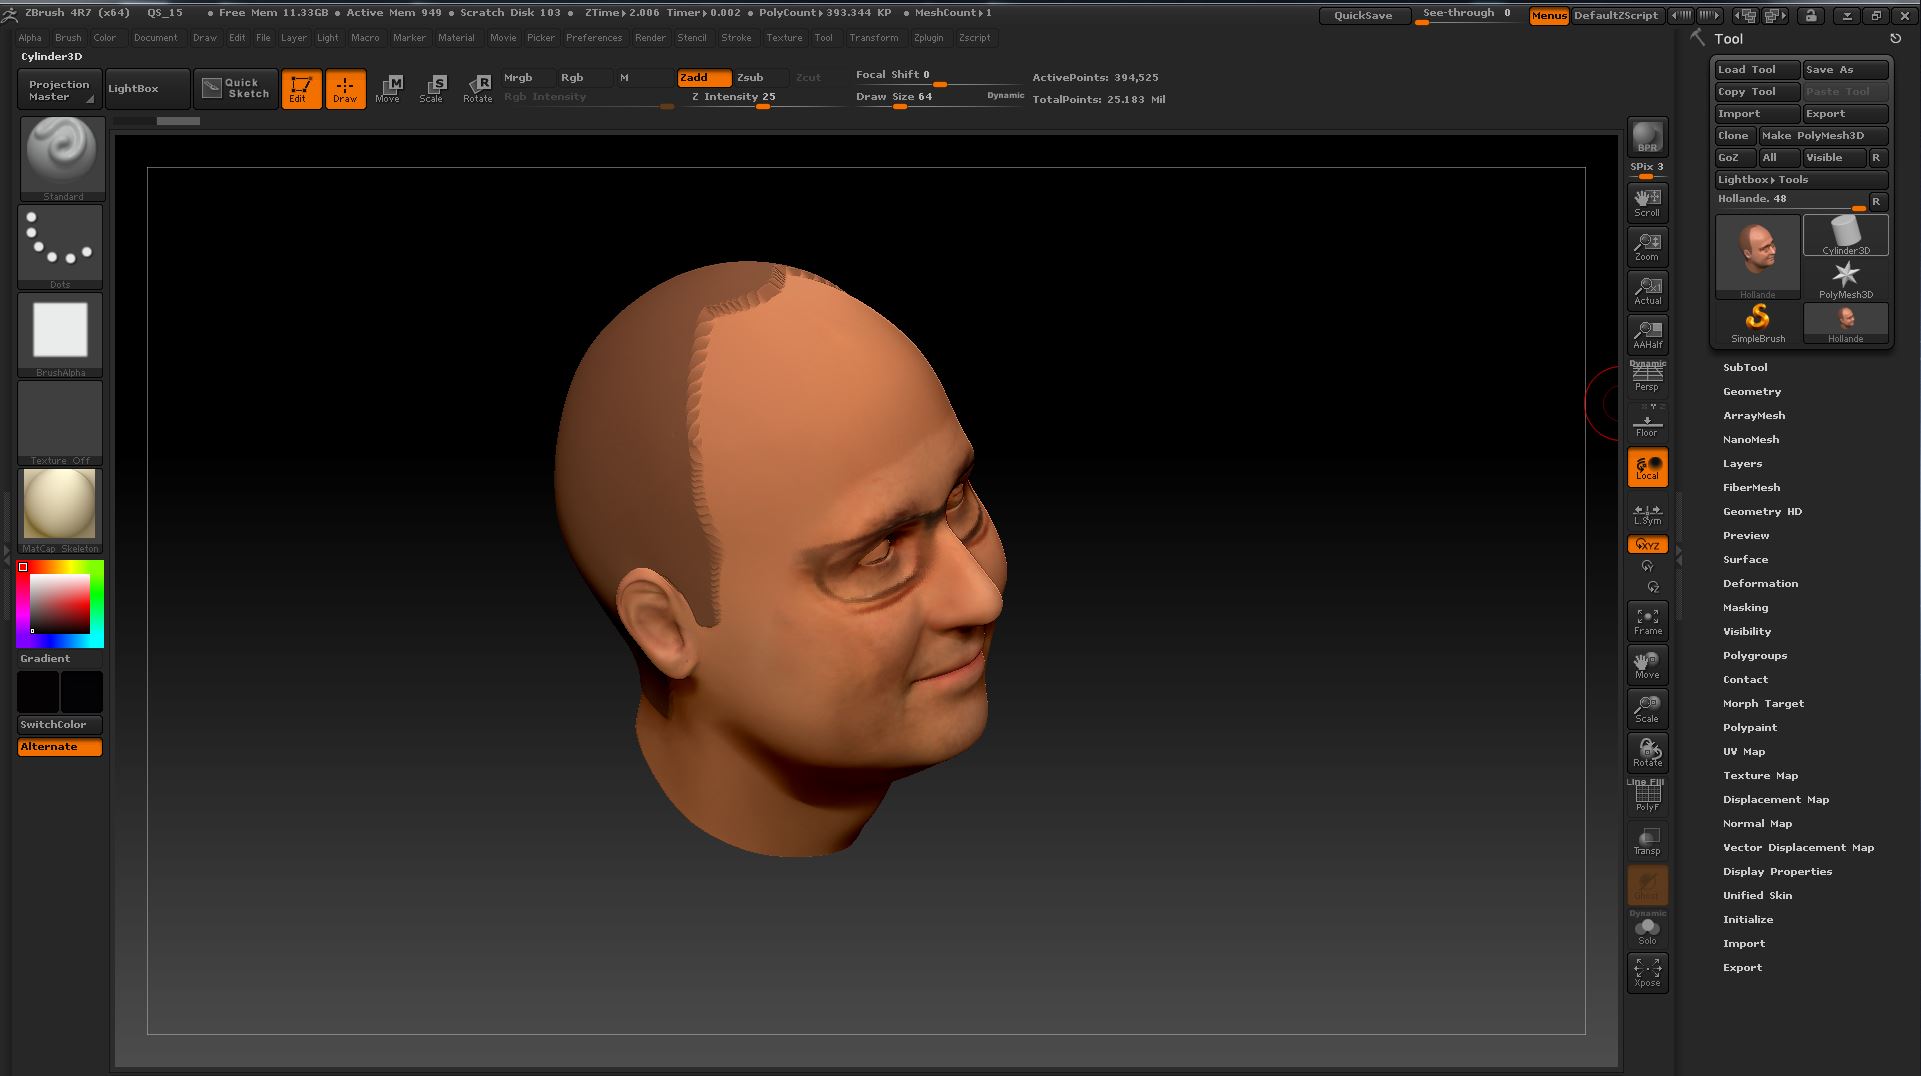
Task: Expand the Geometry section
Action: point(1751,392)
